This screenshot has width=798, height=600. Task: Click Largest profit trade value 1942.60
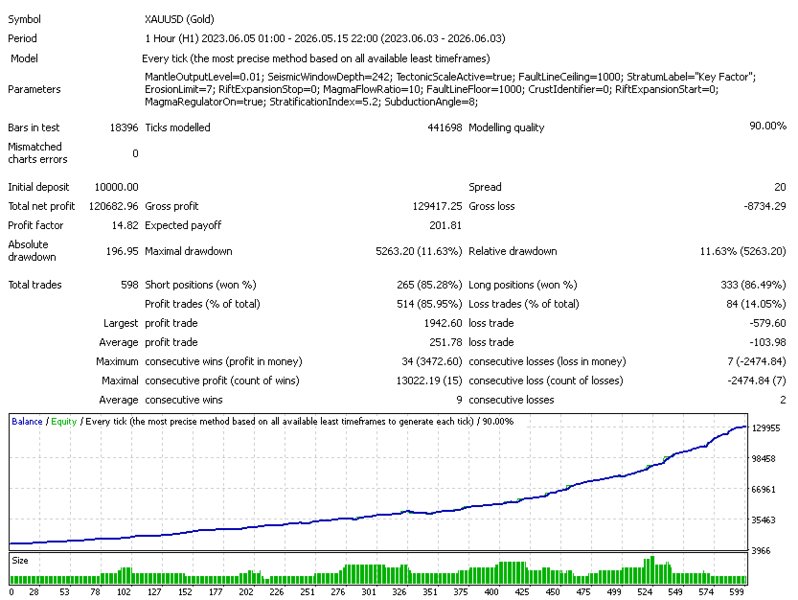443,323
